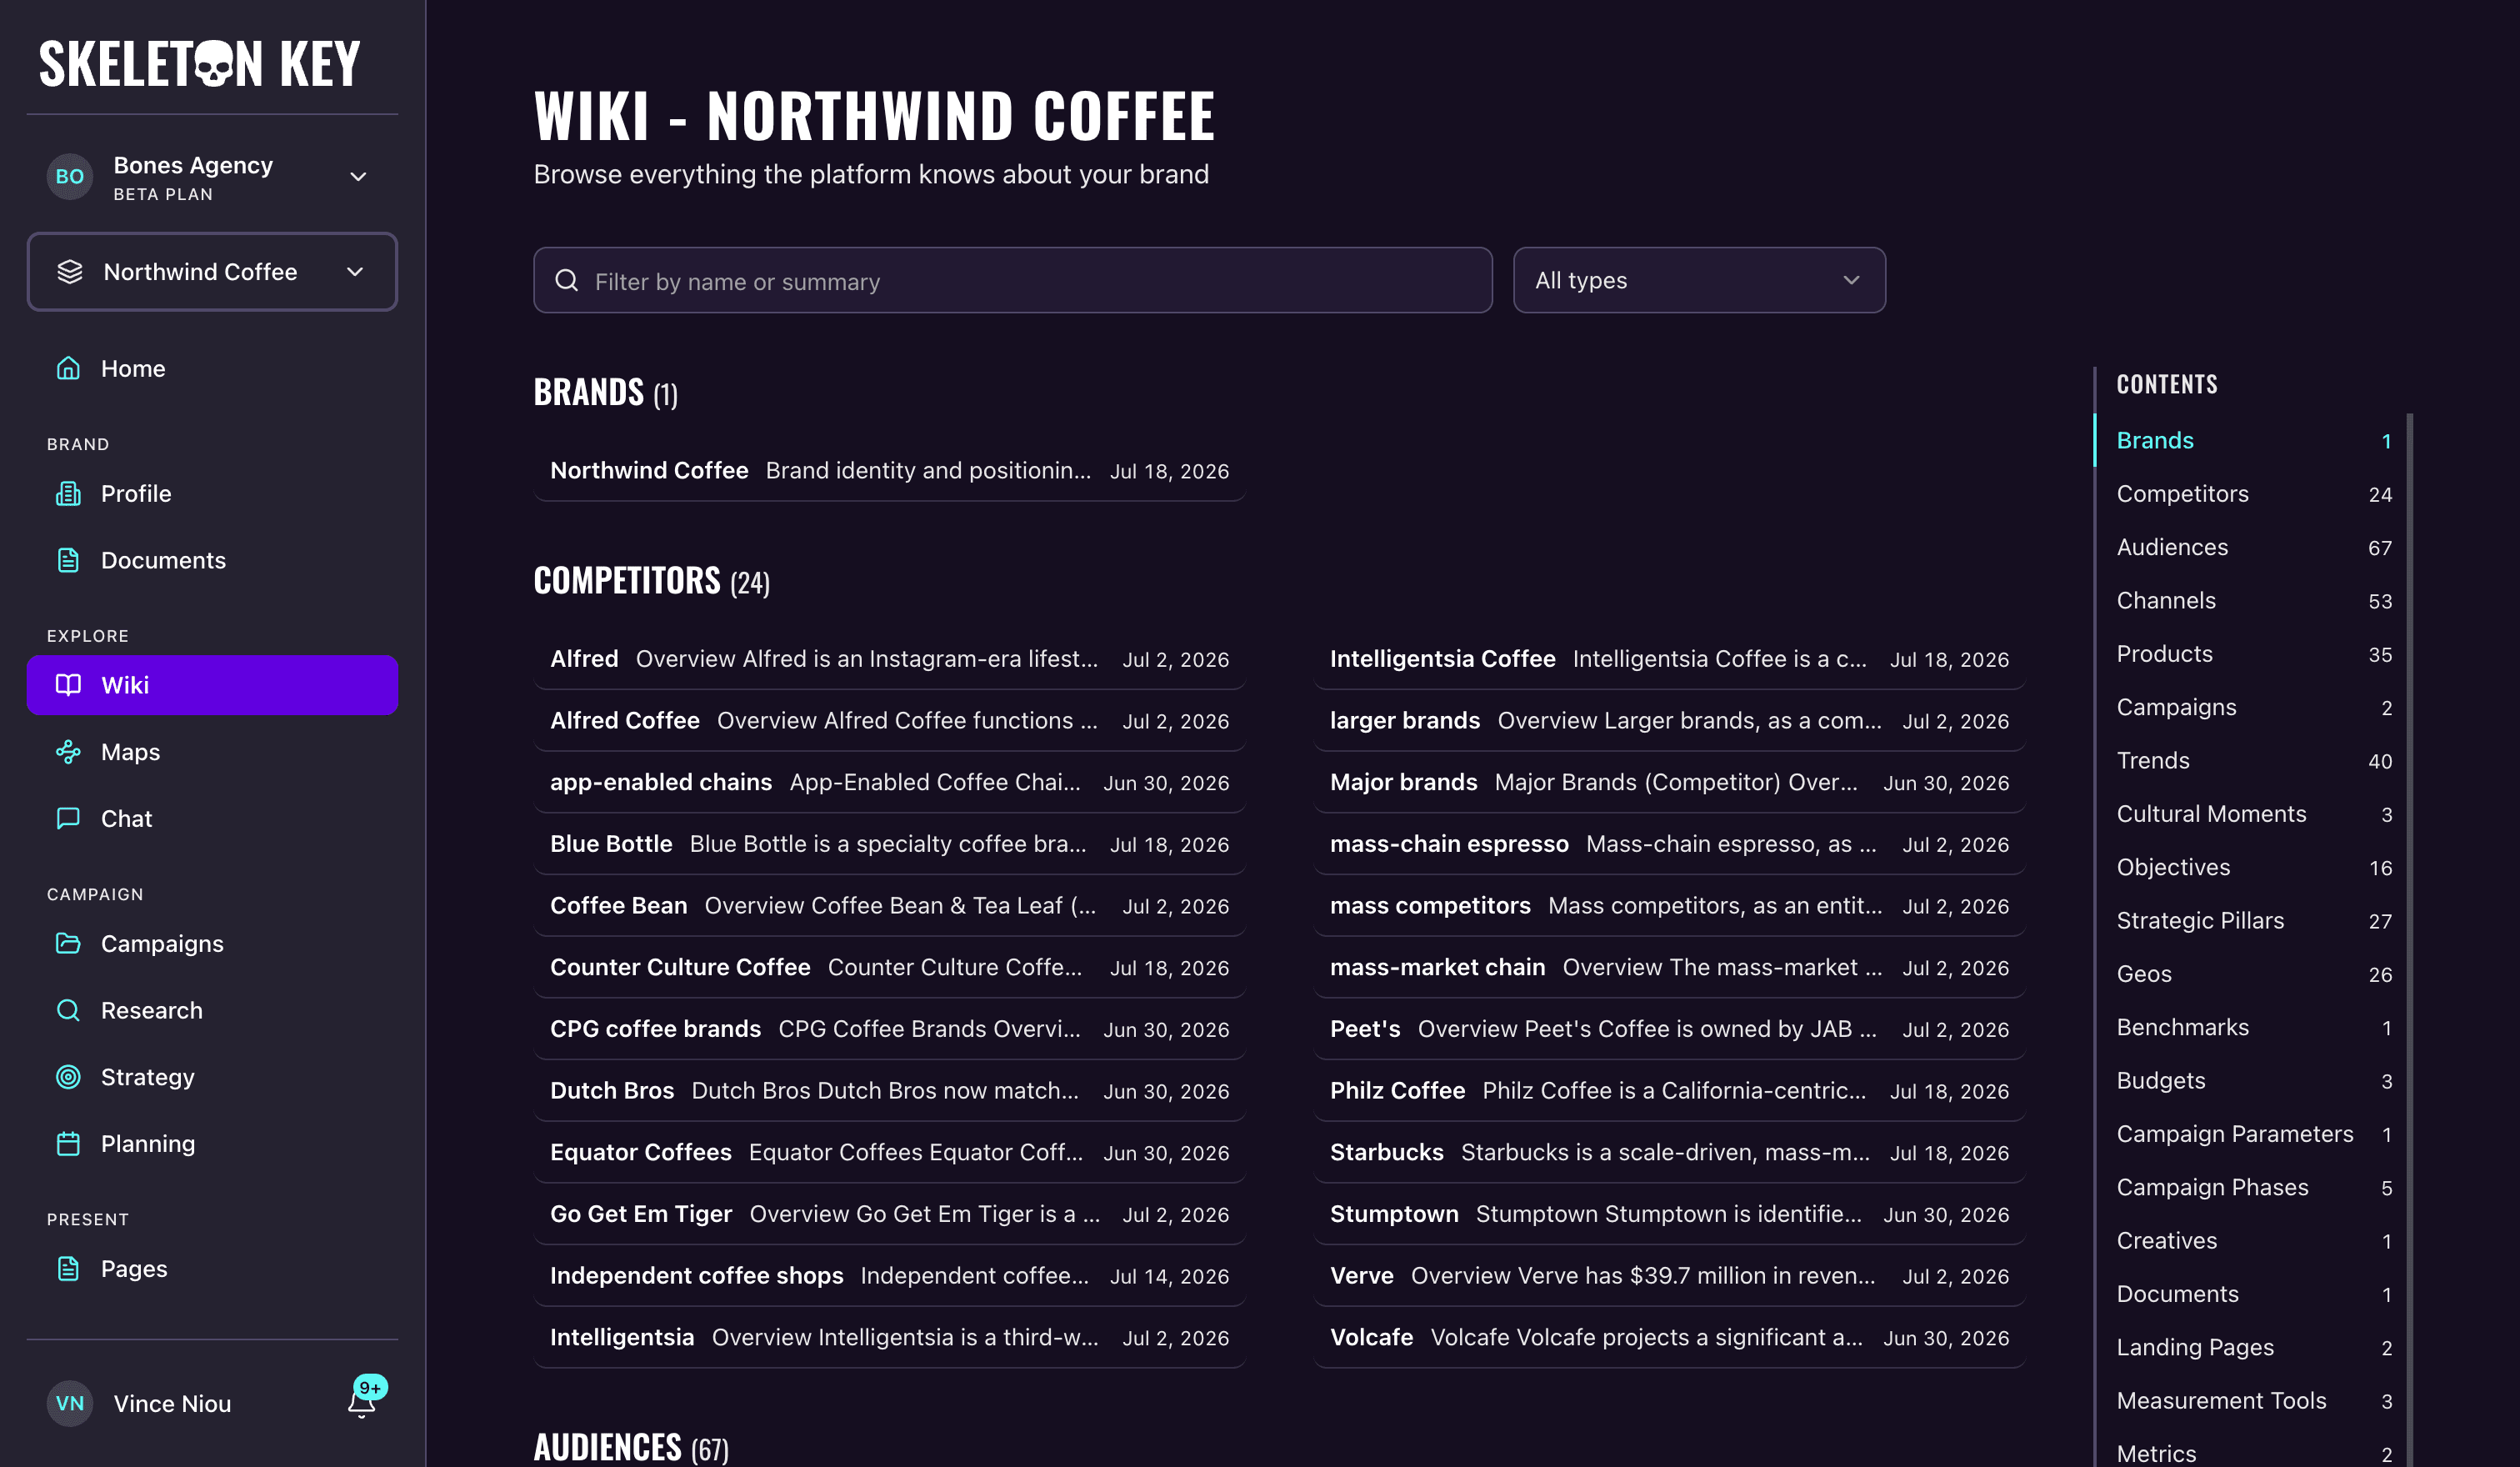The height and width of the screenshot is (1467, 2520).
Task: Click the Strategy target icon
Action: 68,1076
